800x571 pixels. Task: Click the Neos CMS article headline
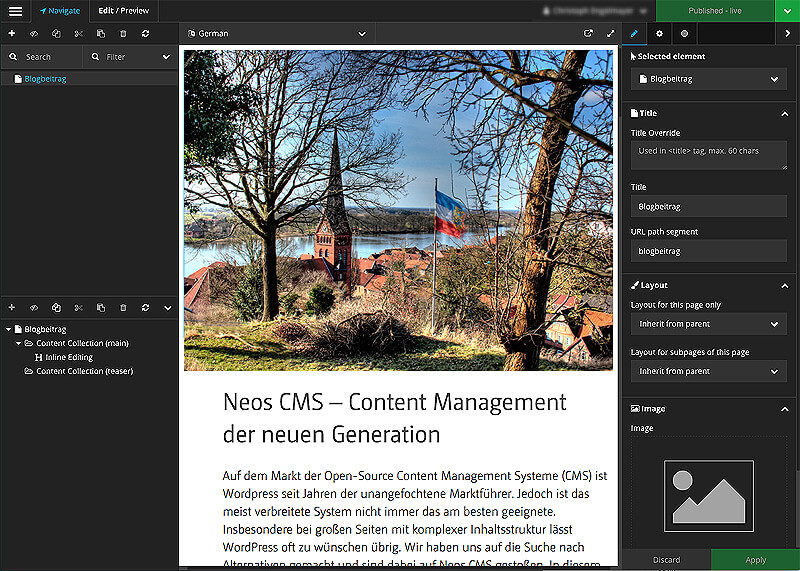[x=394, y=418]
